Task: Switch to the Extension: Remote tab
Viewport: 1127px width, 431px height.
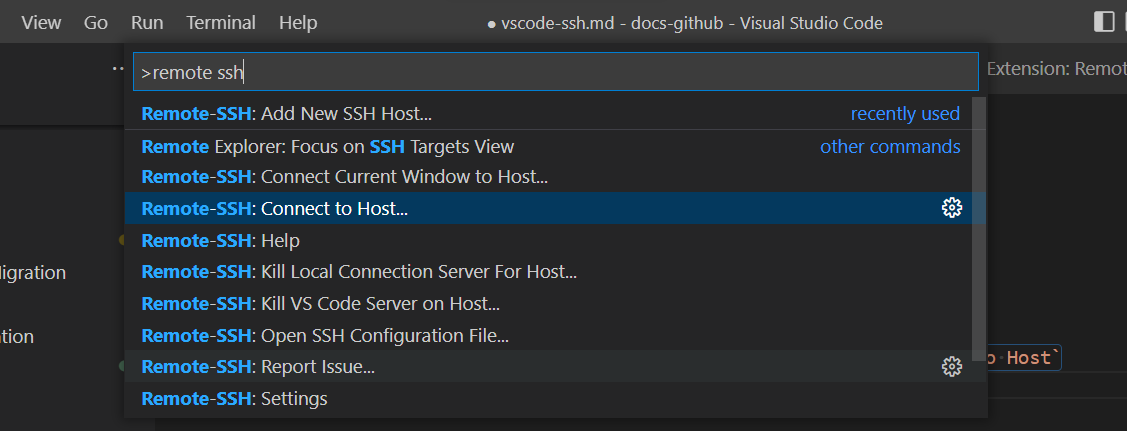Action: [1056, 69]
